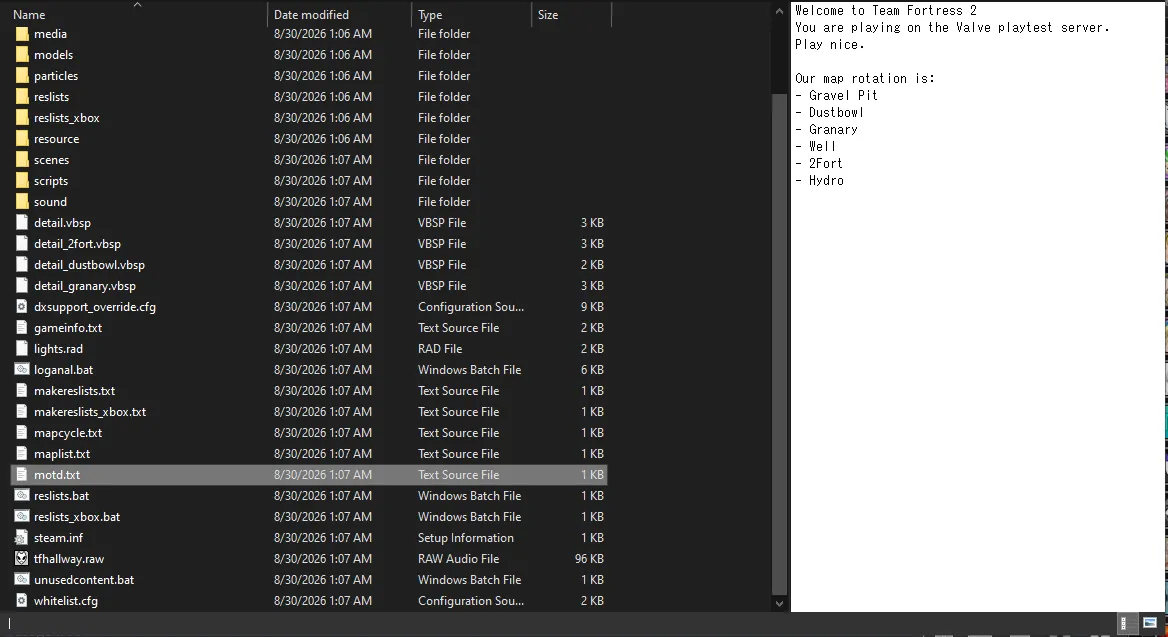Select the sound folder icon
This screenshot has width=1168, height=637.
tap(22, 201)
